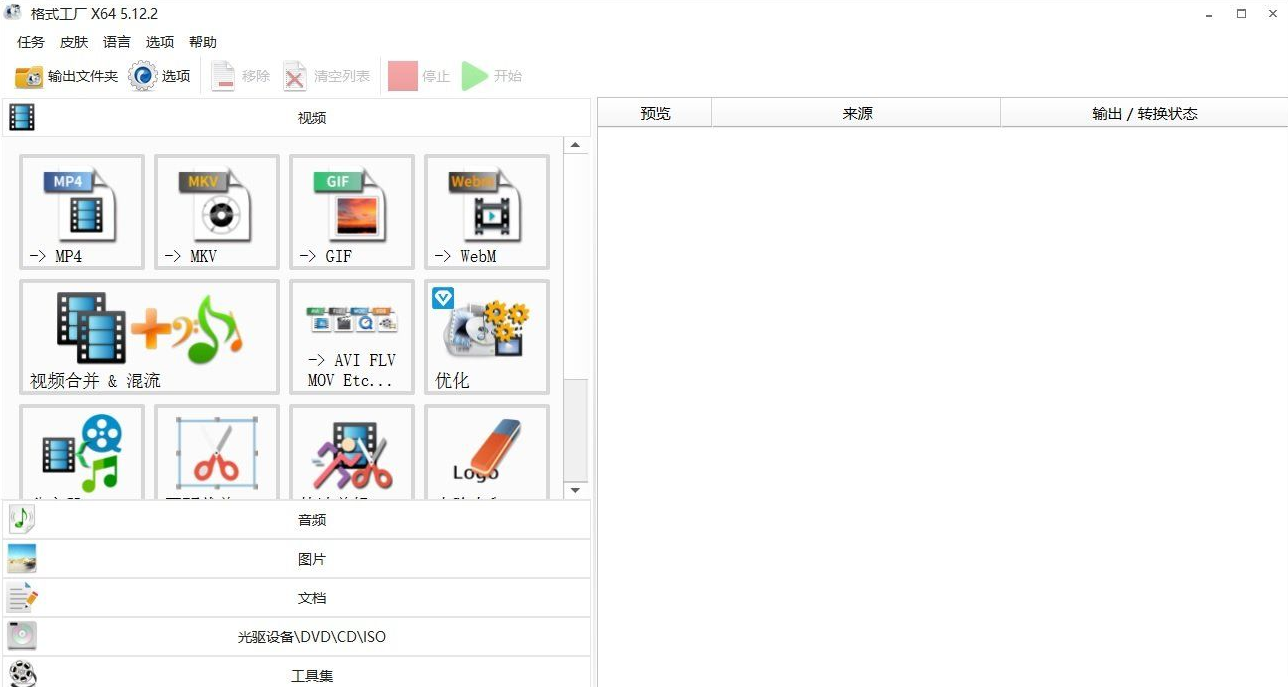
Task: Open the GIF converter
Action: 351,212
